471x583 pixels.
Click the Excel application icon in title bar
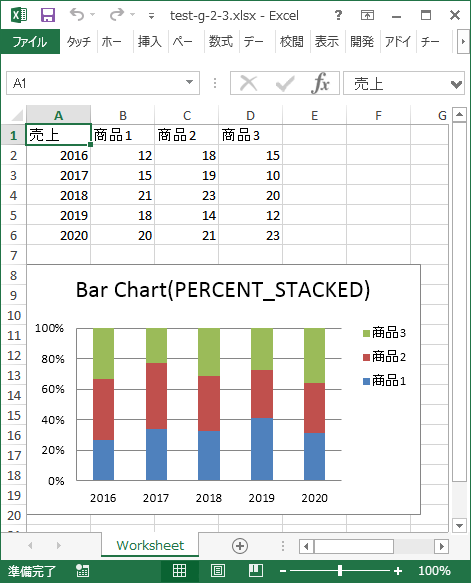[19, 15]
